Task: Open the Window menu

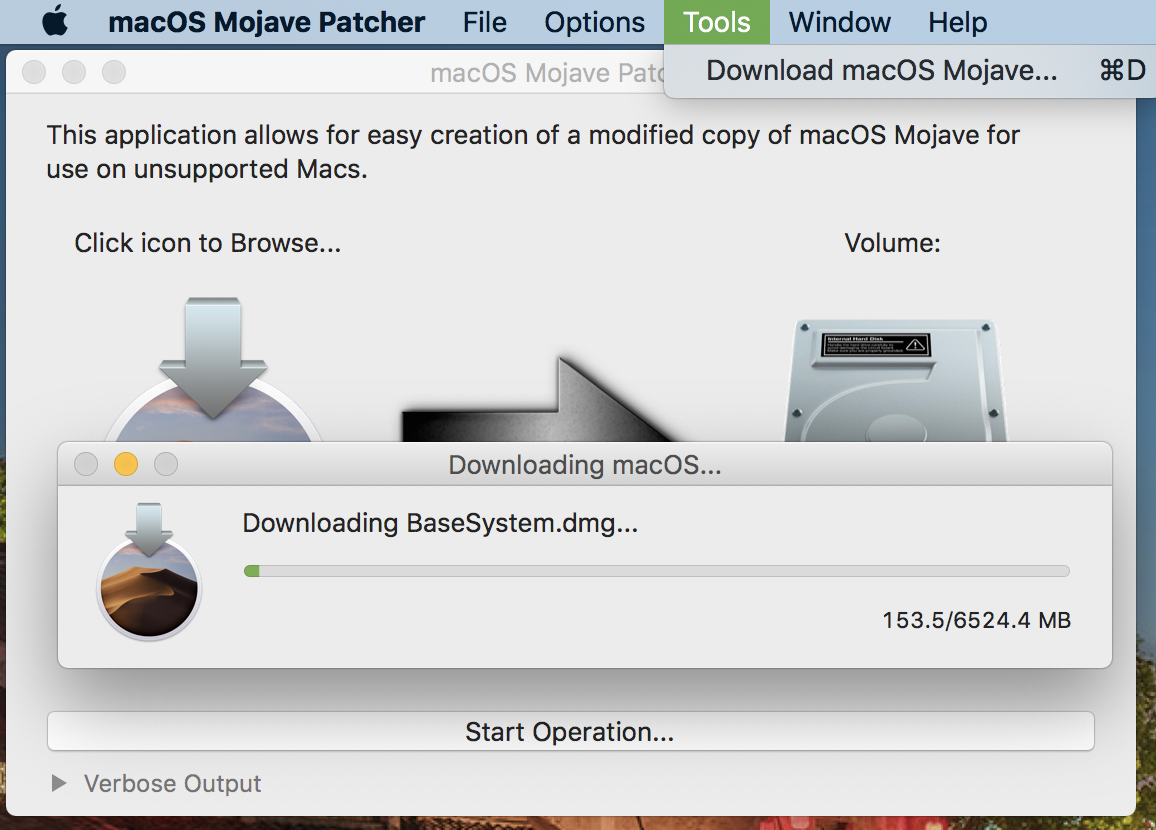Action: click(x=839, y=22)
